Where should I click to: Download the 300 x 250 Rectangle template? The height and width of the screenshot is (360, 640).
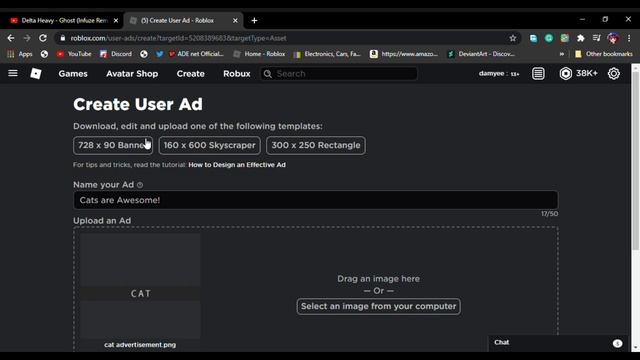click(316, 145)
